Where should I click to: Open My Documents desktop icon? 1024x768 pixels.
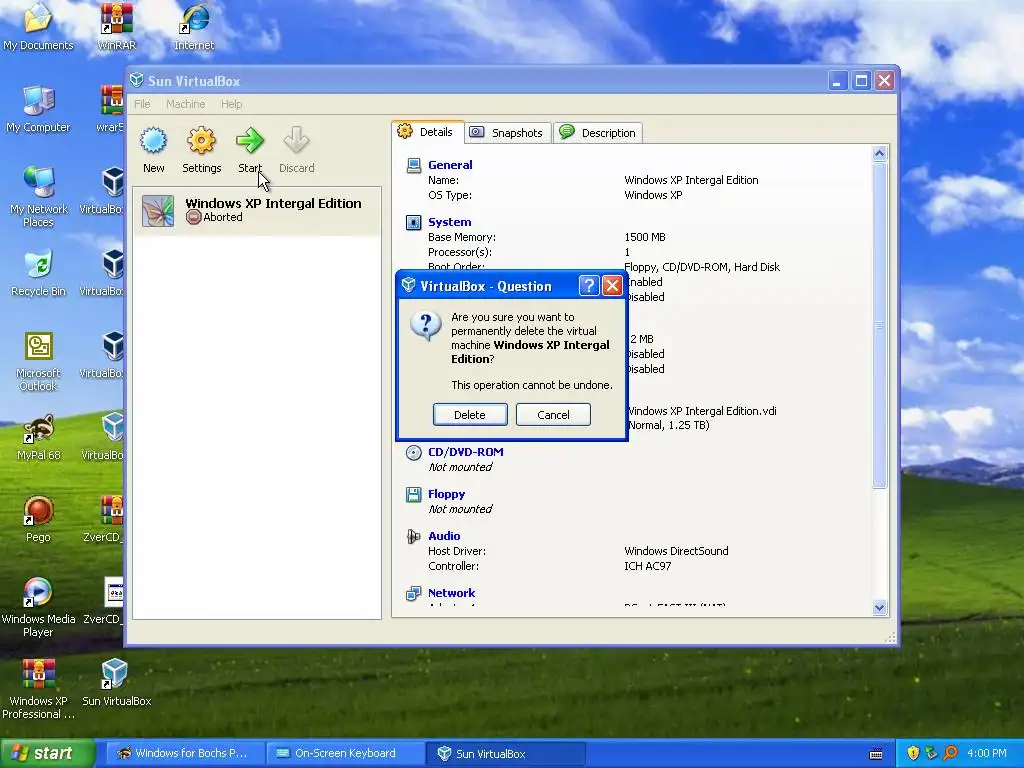pyautogui.click(x=38, y=27)
